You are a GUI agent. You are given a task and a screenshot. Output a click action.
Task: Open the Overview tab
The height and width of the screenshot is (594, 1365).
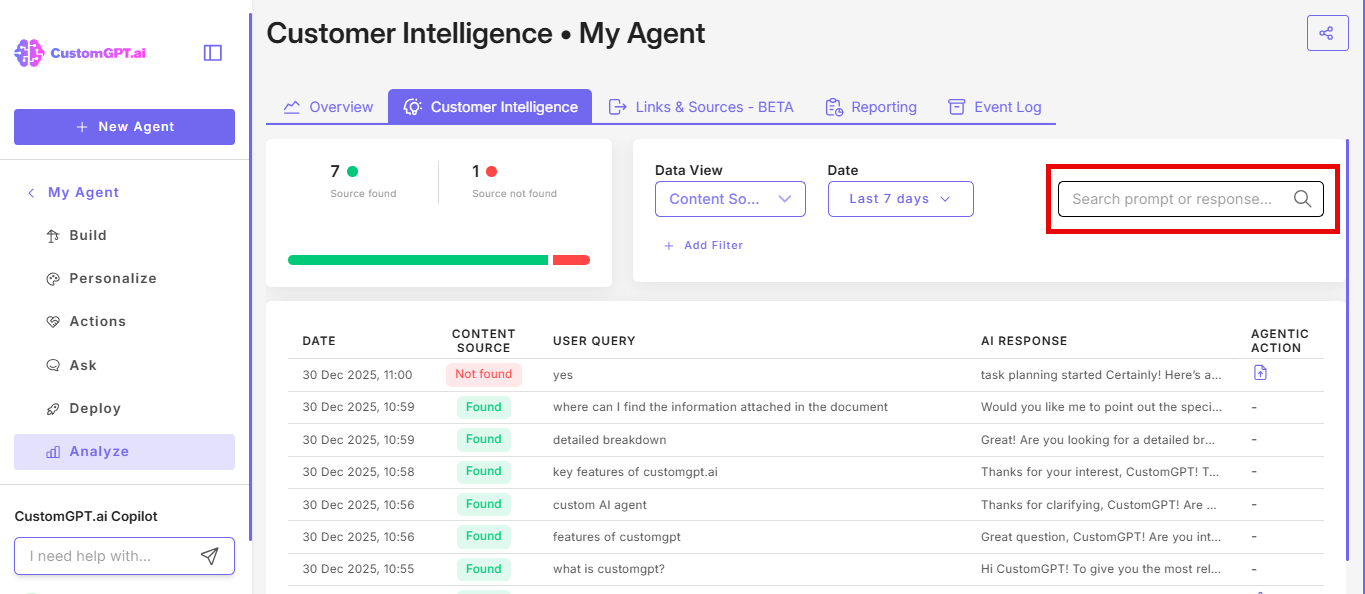tap(329, 107)
